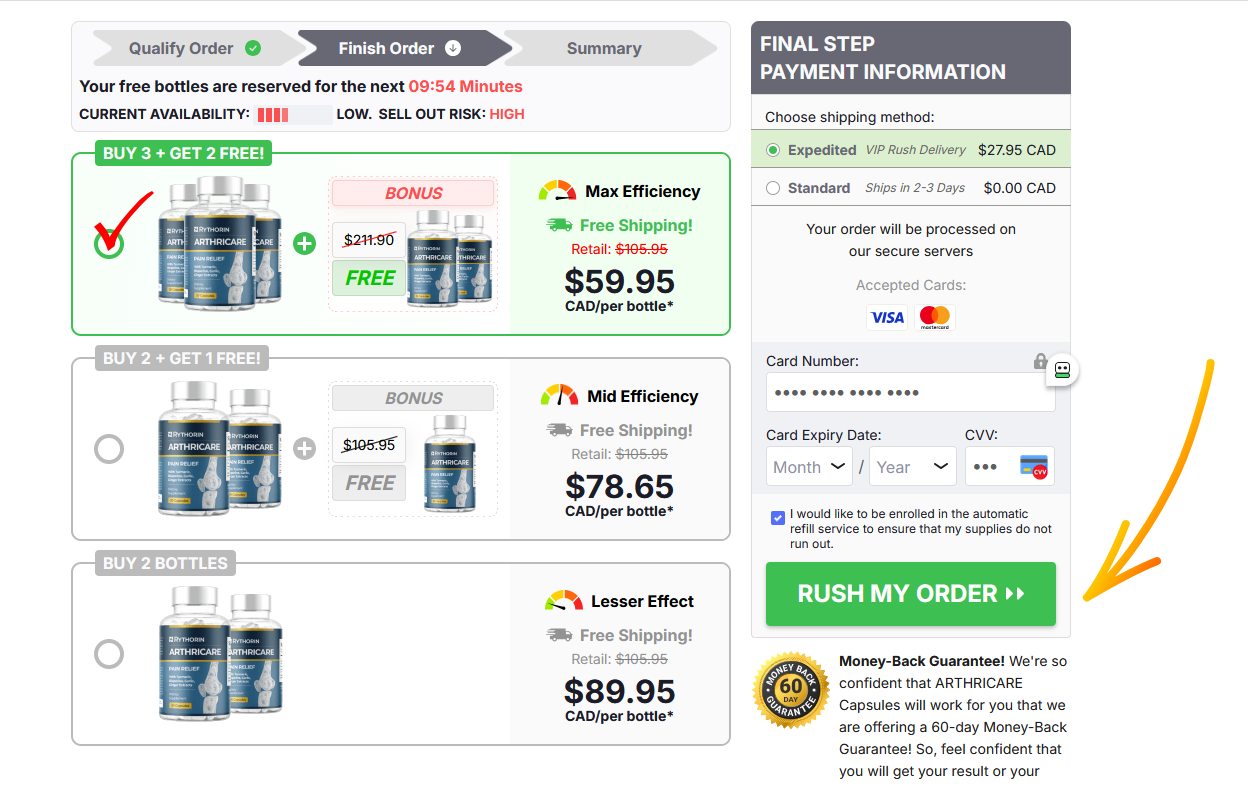
Task: Choose Standard shipping method
Action: click(x=773, y=188)
